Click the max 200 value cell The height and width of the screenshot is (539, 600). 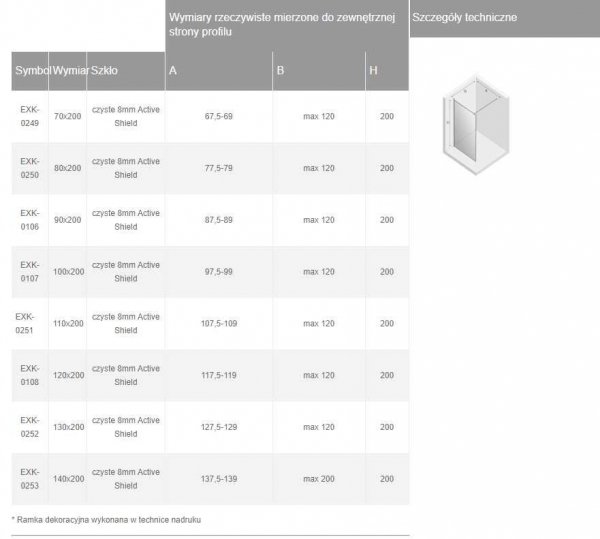click(319, 479)
